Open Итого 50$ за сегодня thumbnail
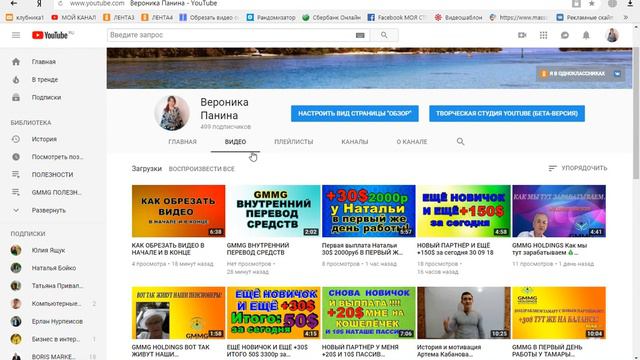Image resolution: width=640 pixels, height=360 pixels. click(273, 313)
